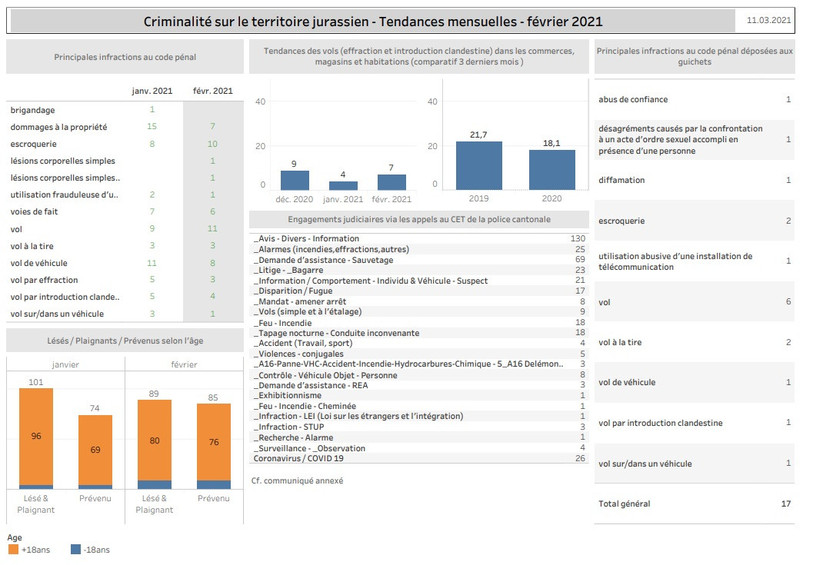Click the janv. 2021 column header
Image resolution: width=813 pixels, height=565 pixels.
pyautogui.click(x=152, y=91)
